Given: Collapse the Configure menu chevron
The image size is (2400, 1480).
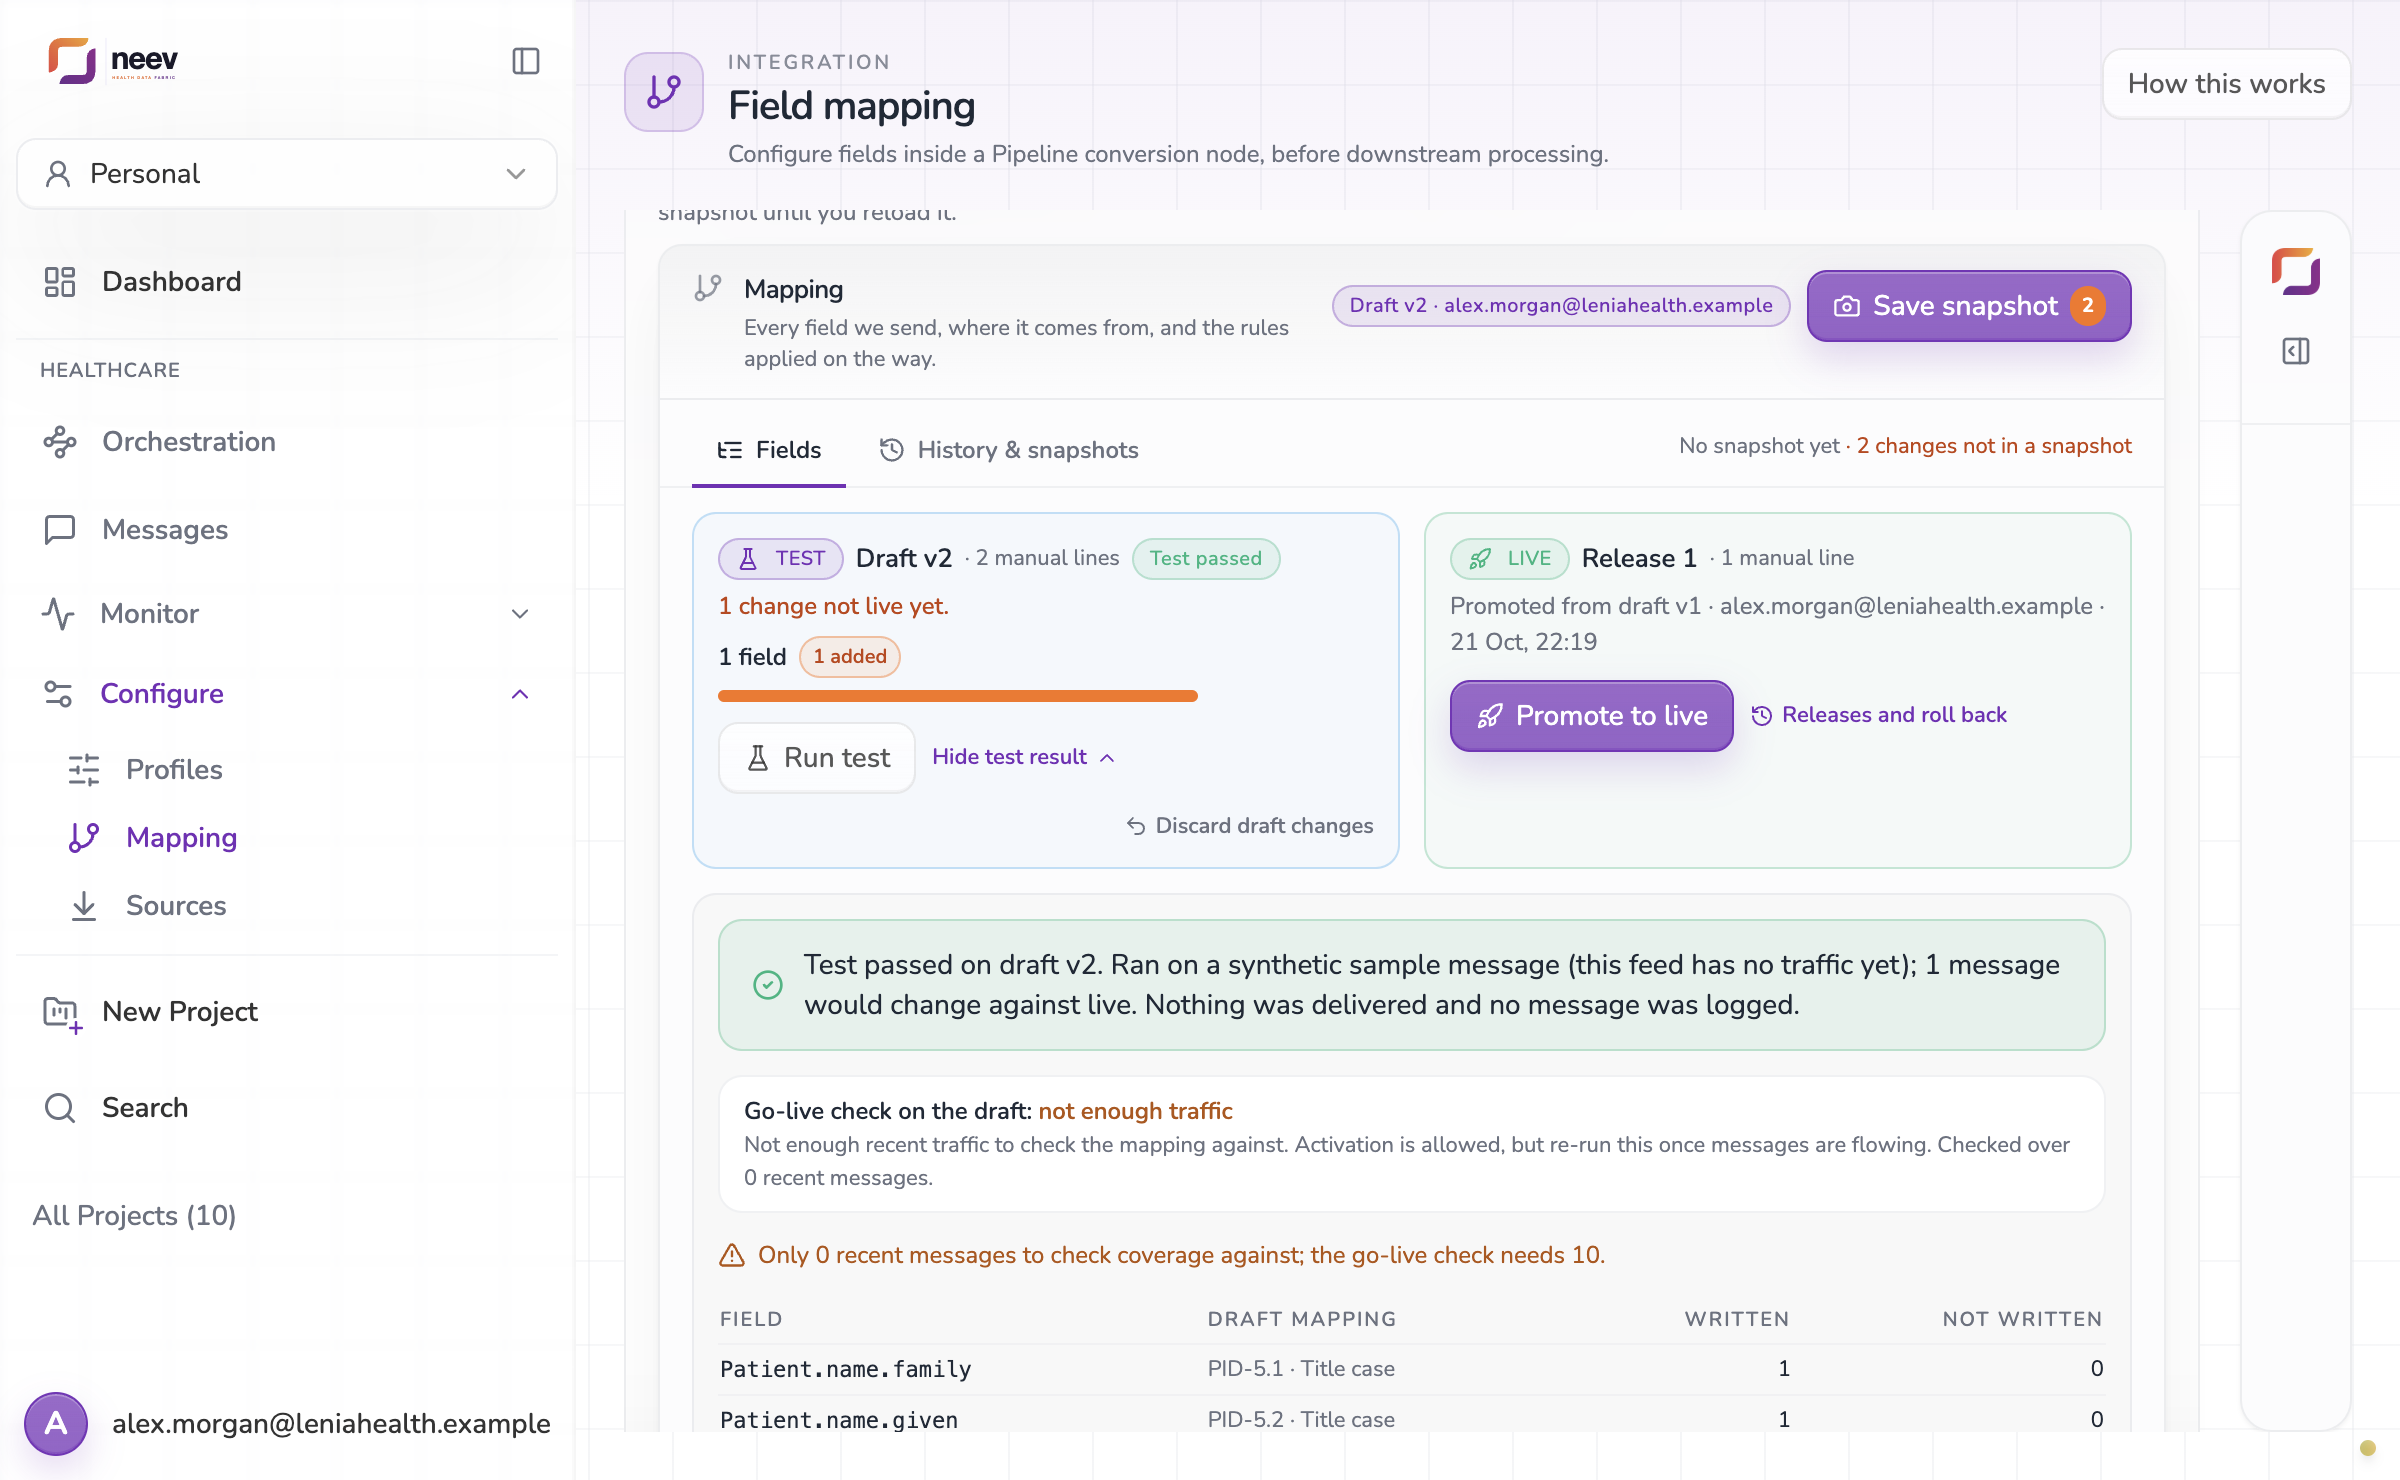Looking at the screenshot, I should pyautogui.click(x=520, y=694).
